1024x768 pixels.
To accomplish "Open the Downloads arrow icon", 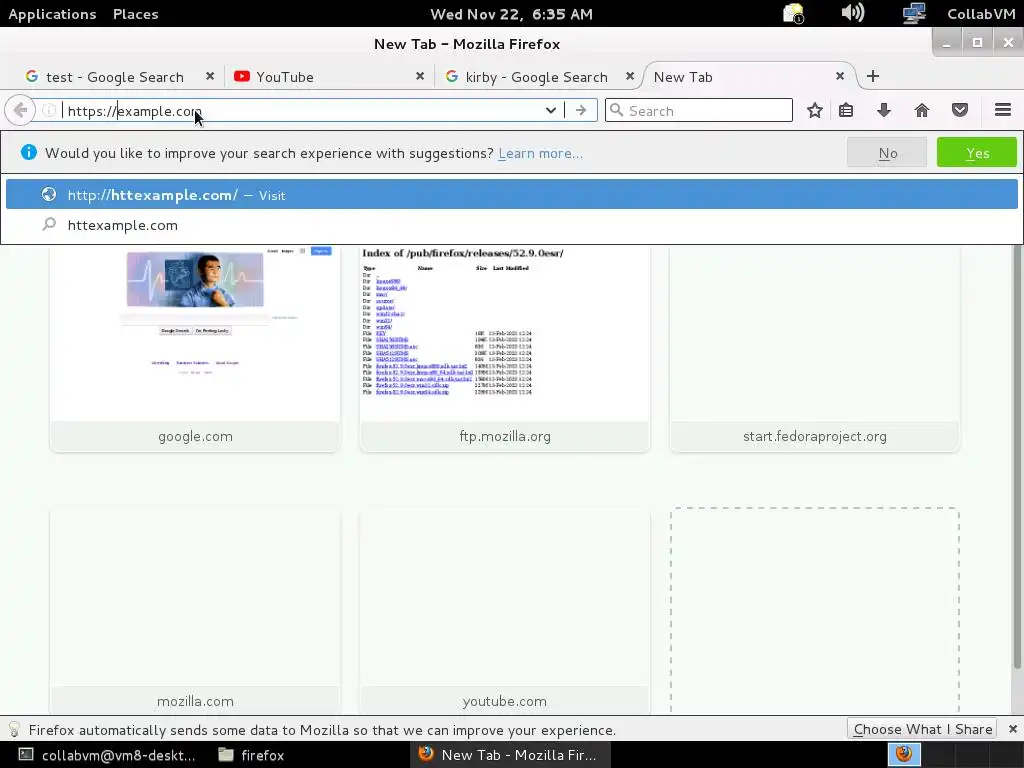I will (884, 110).
